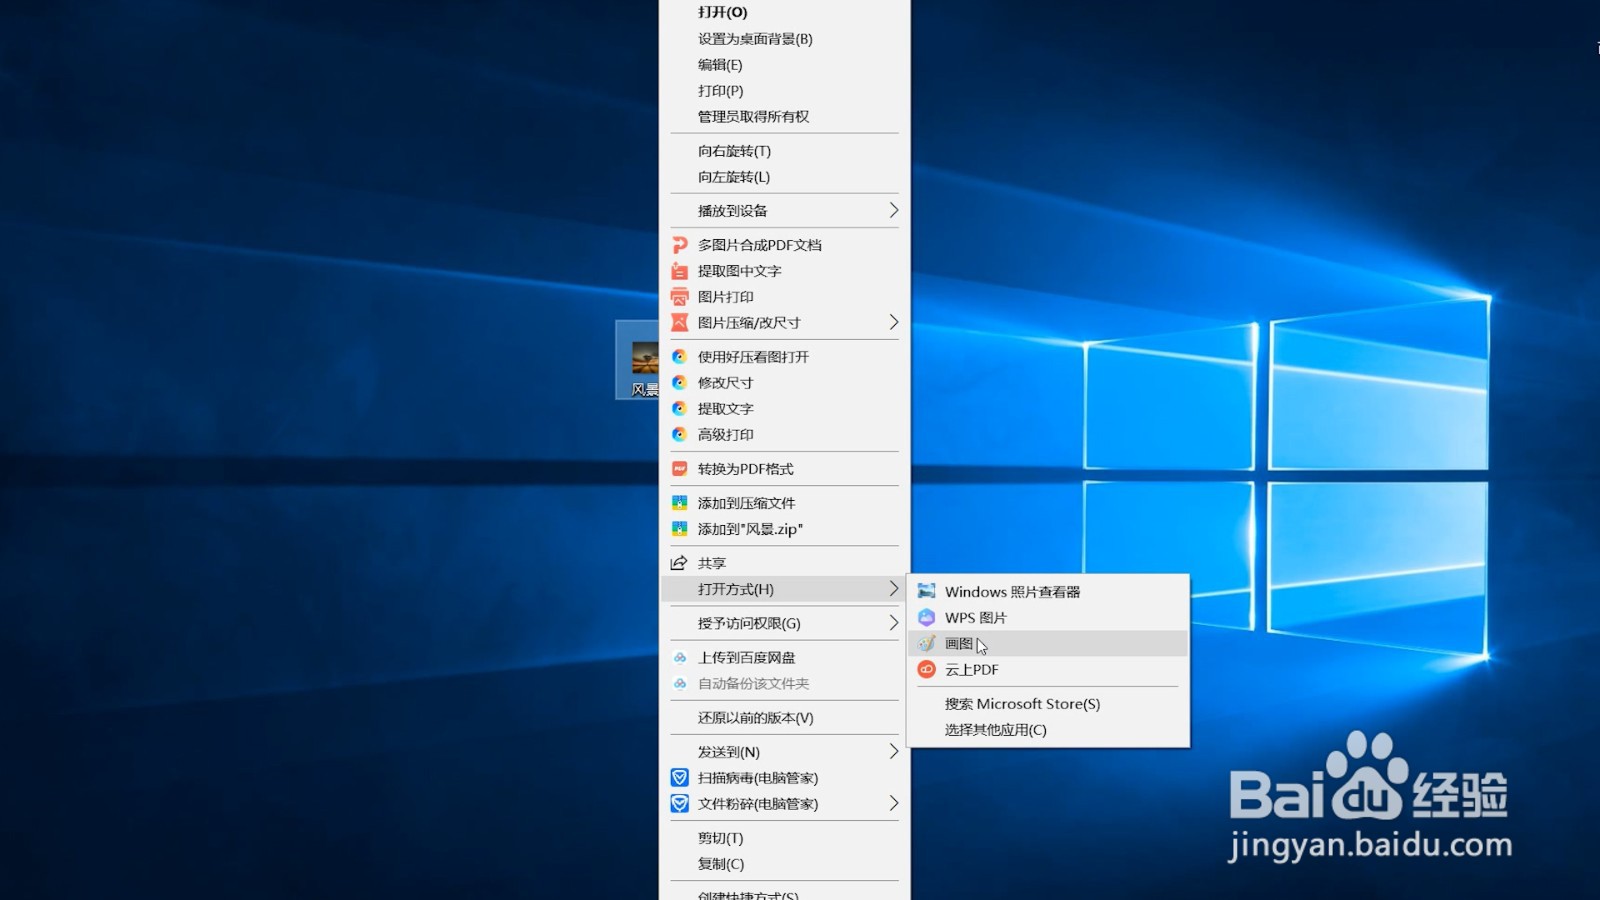The image size is (1600, 900).
Task: Click the icon beside 修改尺寸
Action: click(679, 383)
